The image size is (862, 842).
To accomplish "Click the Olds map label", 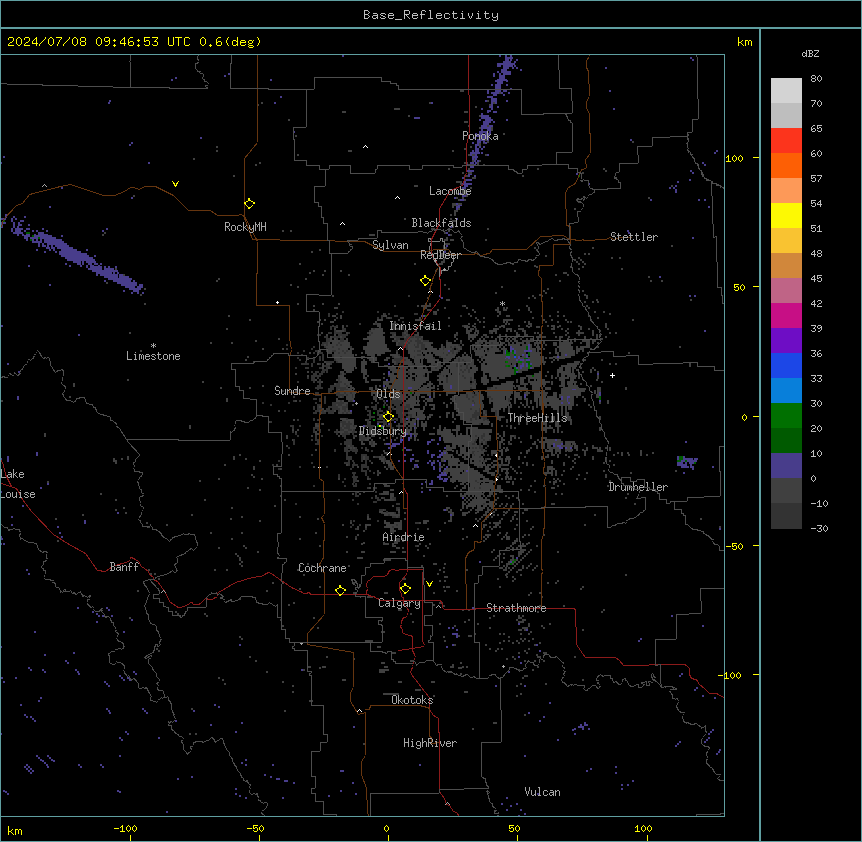I will coord(388,394).
